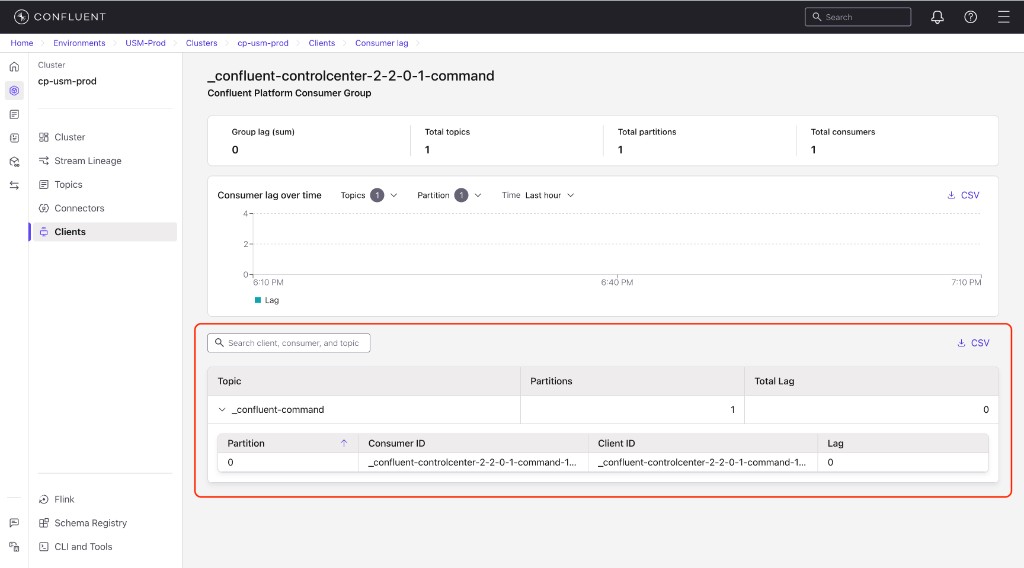Image resolution: width=1024 pixels, height=568 pixels.
Task: Open the Topics filter dropdown
Action: click(x=369, y=195)
